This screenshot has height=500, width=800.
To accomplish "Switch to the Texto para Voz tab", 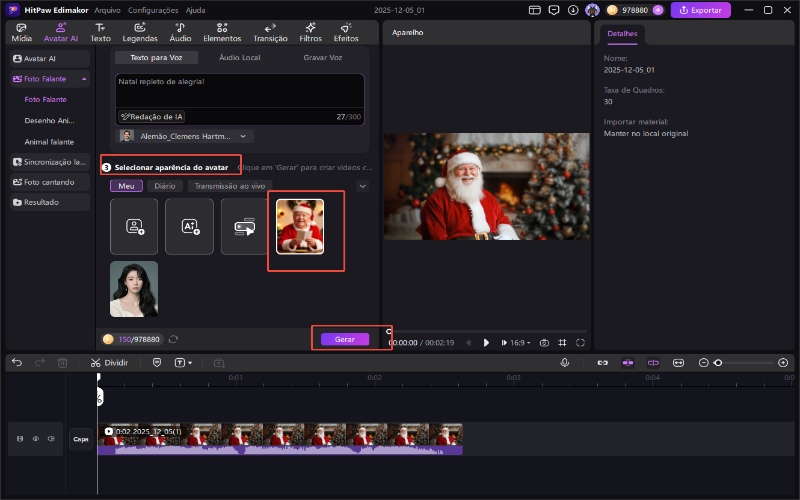I will (x=156, y=58).
